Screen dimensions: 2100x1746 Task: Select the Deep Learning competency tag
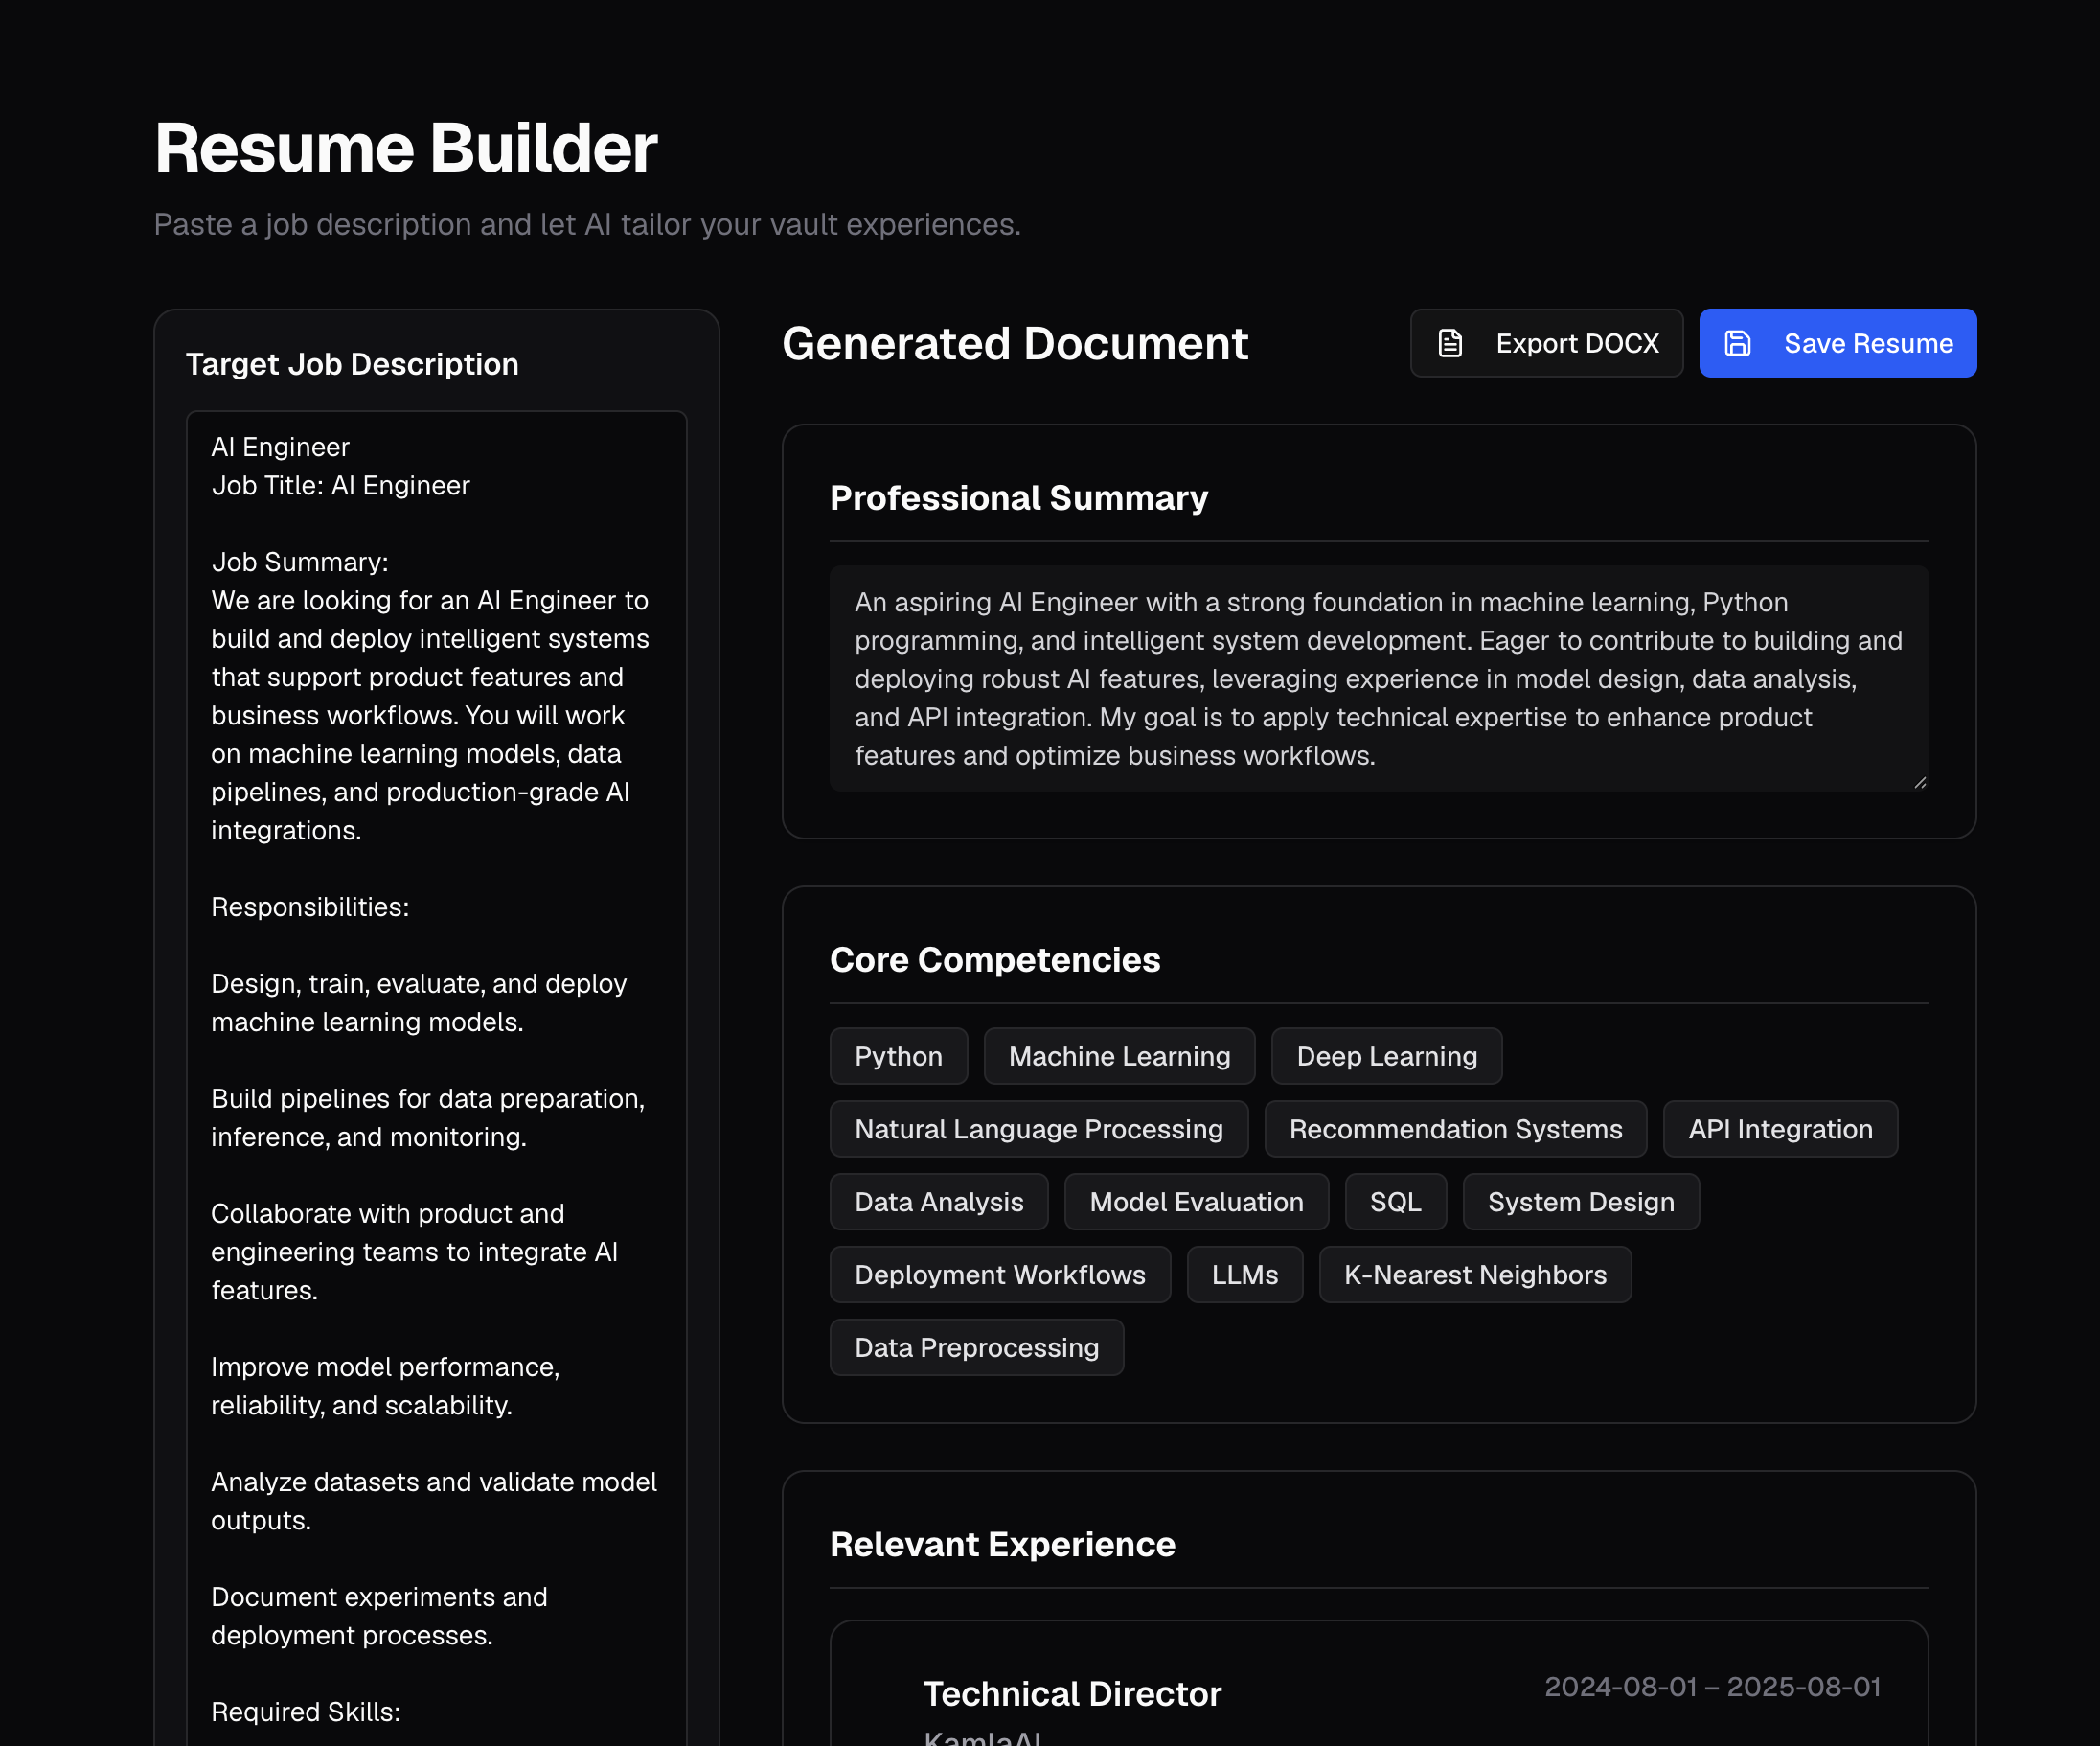[x=1386, y=1056]
